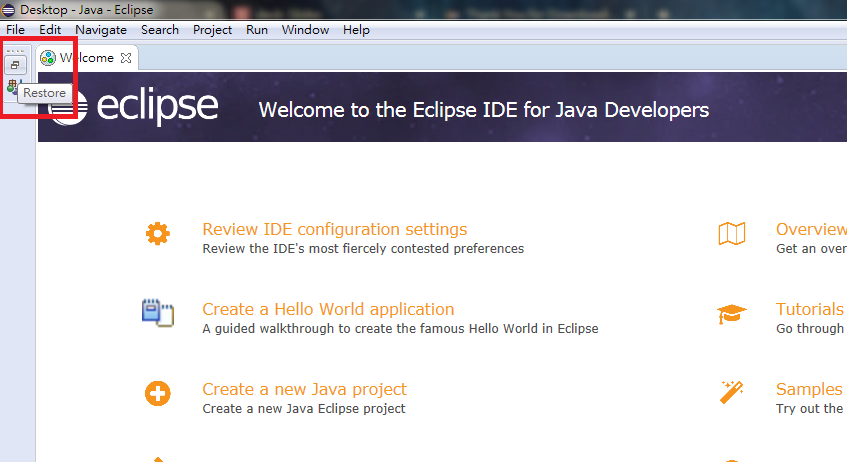Open the Tutorials link
Screen dimensions: 847x462
[810, 309]
